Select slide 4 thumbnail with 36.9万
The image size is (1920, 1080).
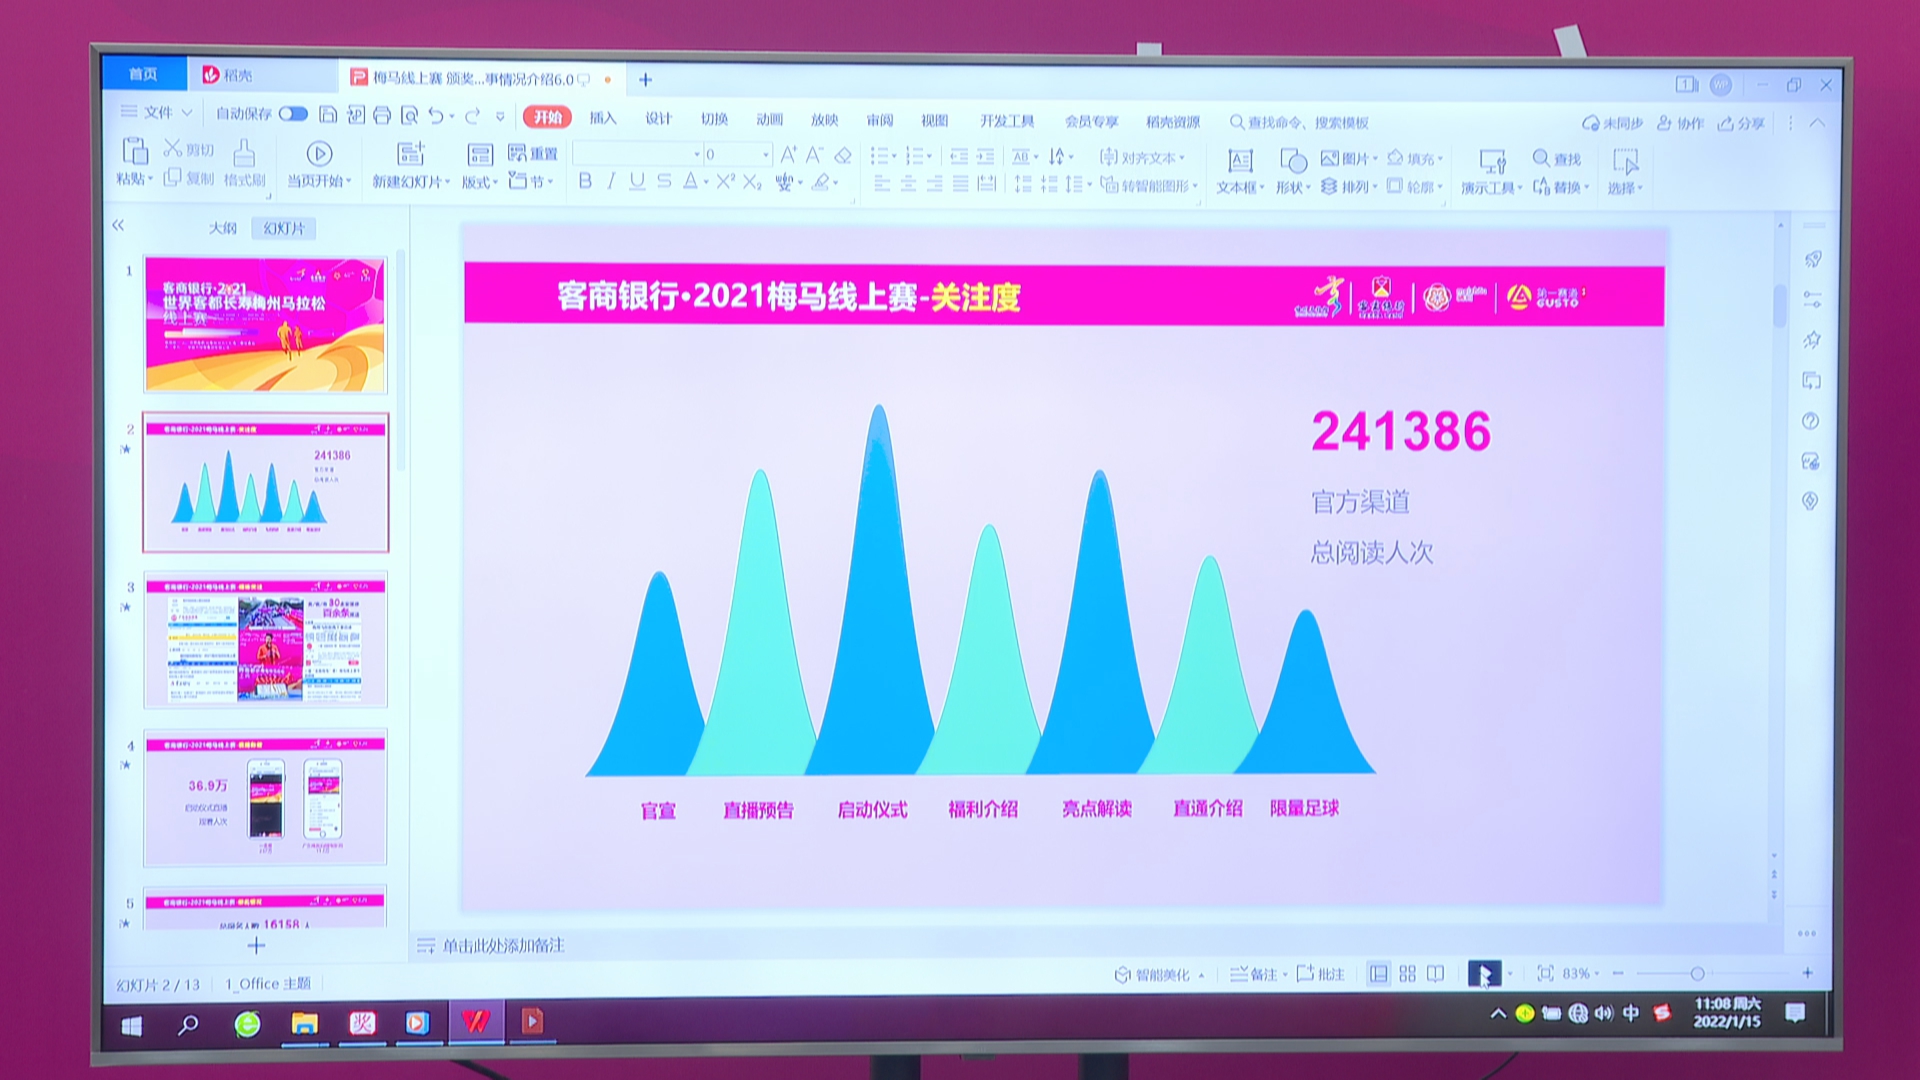pos(265,798)
